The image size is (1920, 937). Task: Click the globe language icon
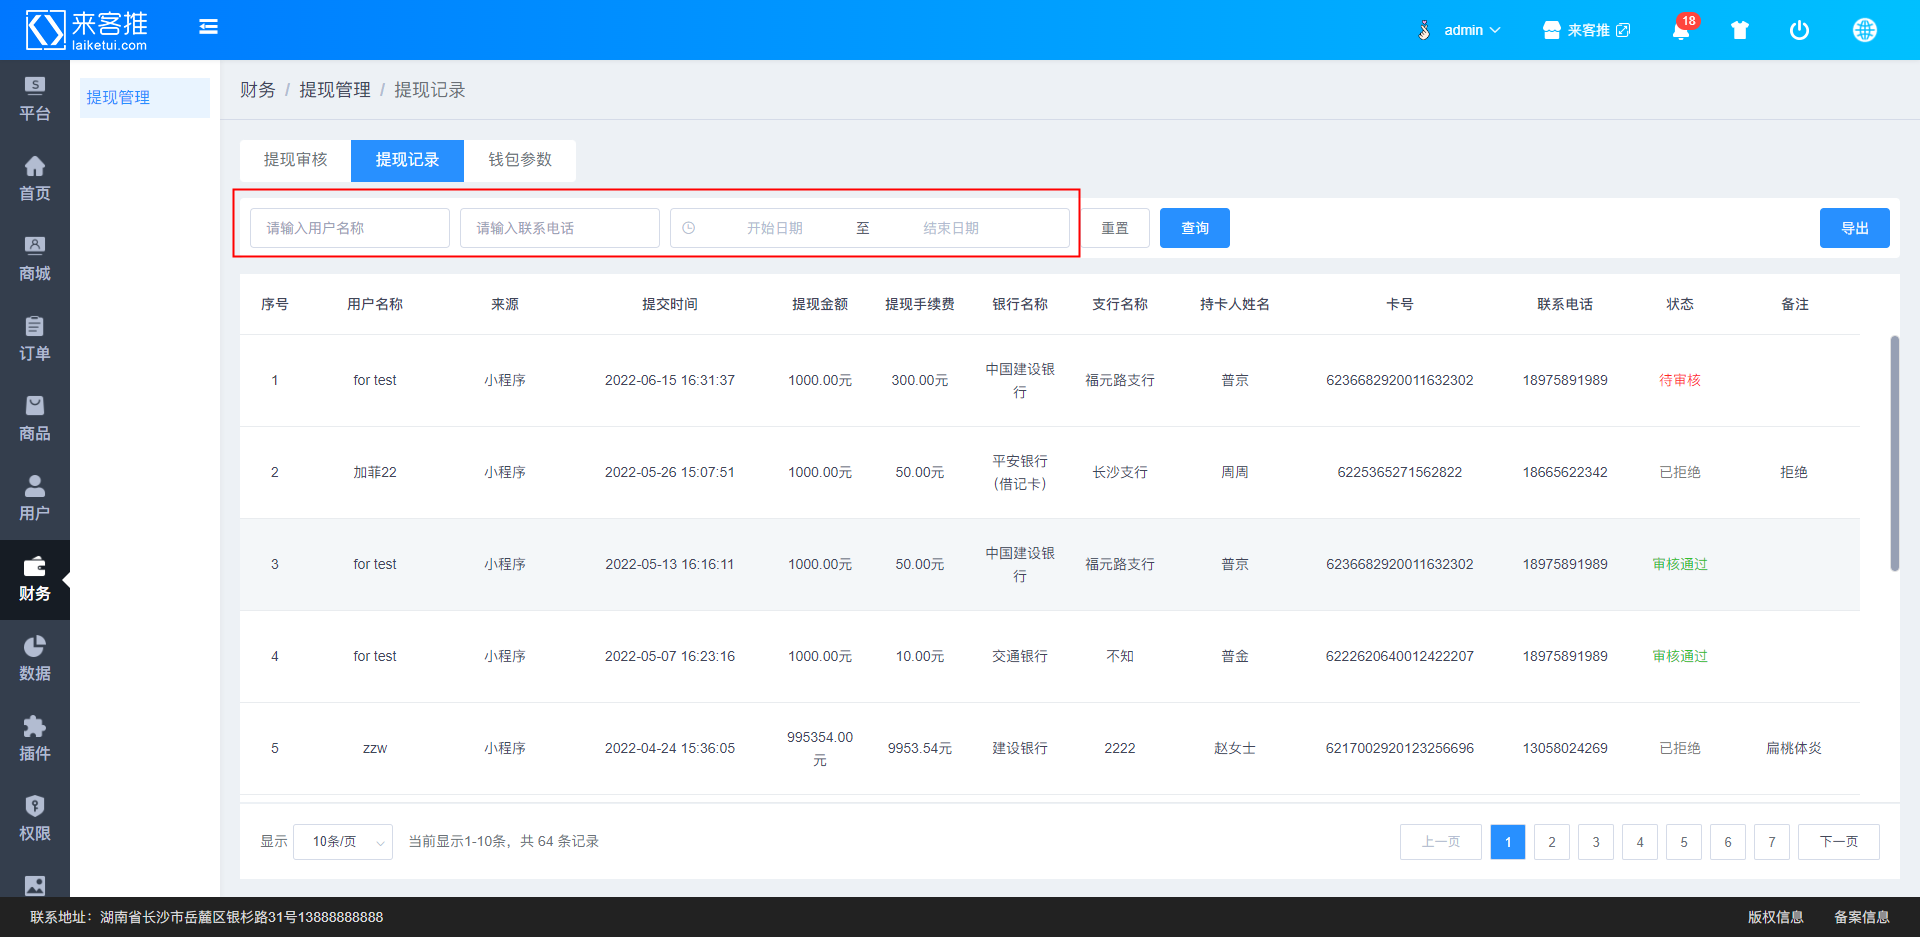click(1864, 30)
